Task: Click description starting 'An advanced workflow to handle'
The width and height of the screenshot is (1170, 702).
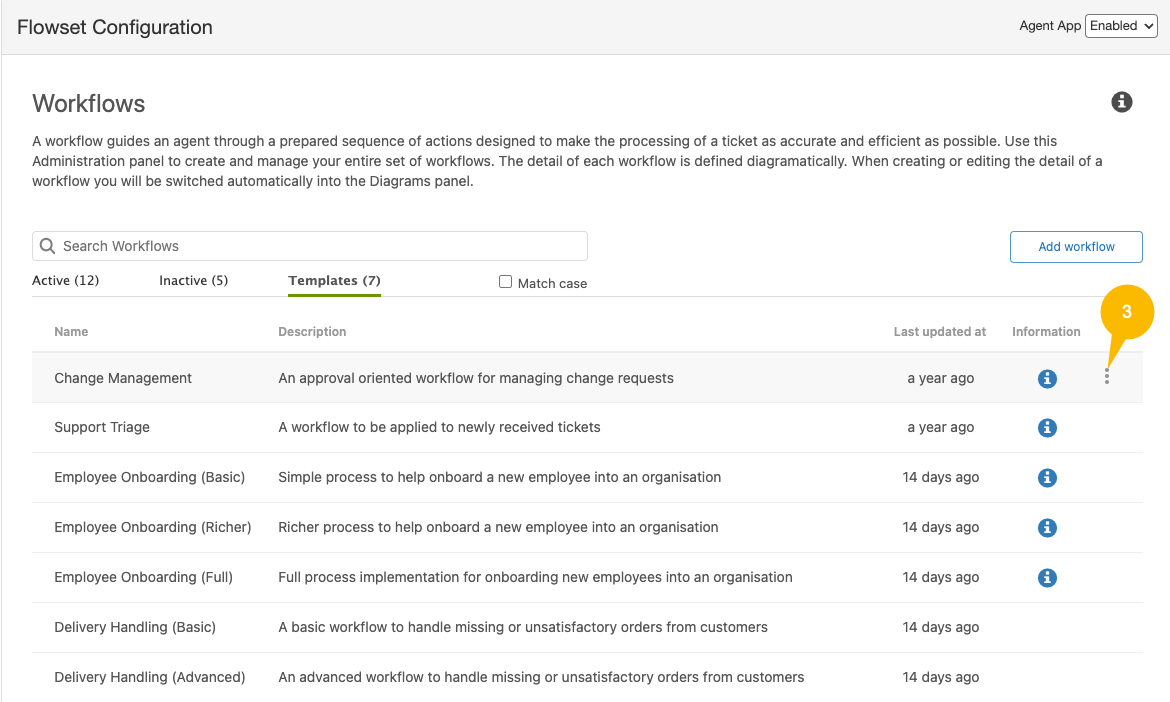Action: pos(542,677)
